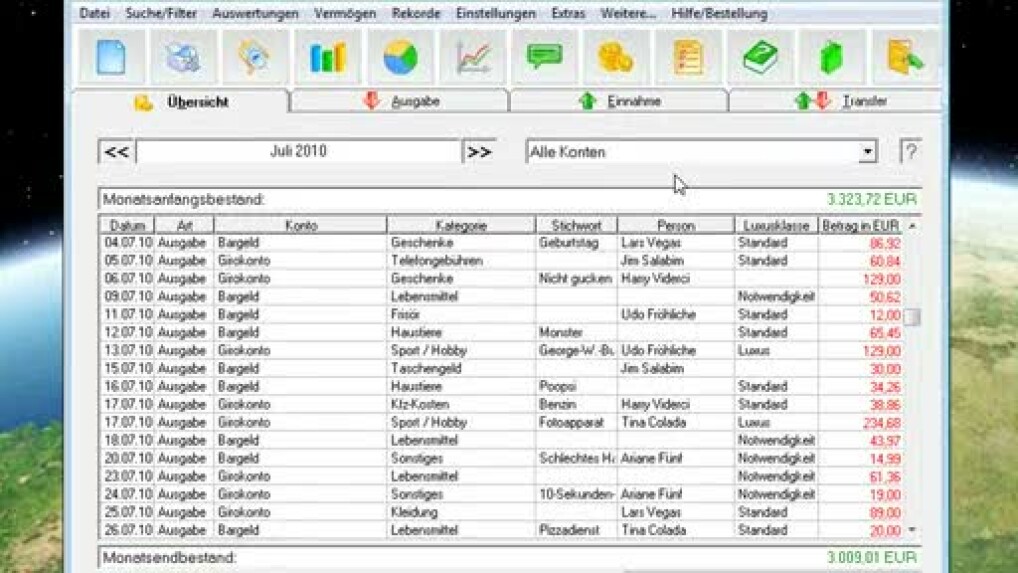Viewport: 1018px width, 573px height.
Task: Open the bar chart evaluation icon
Action: tap(328, 57)
